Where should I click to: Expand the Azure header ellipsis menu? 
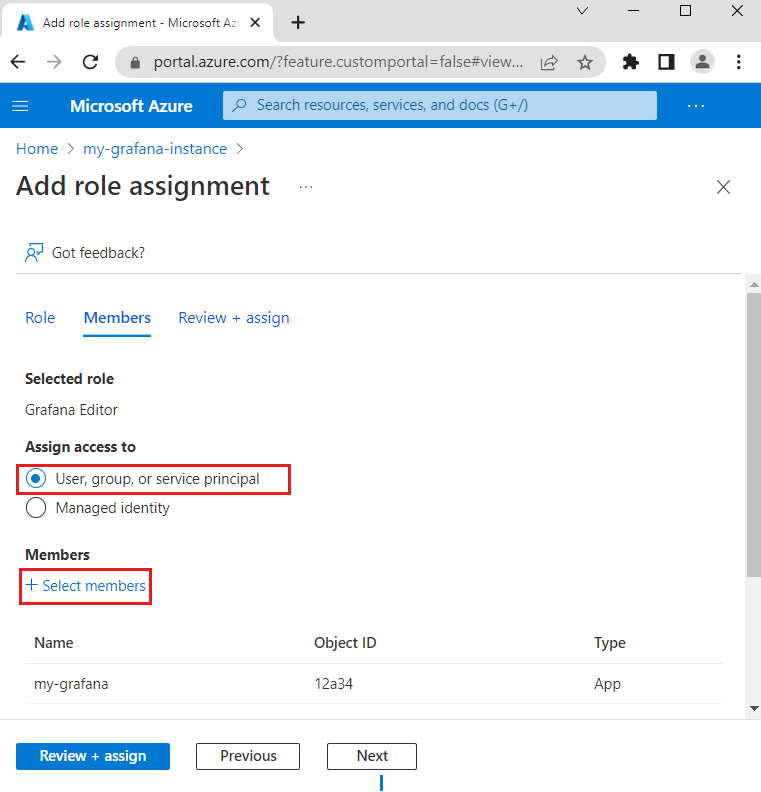[x=696, y=106]
